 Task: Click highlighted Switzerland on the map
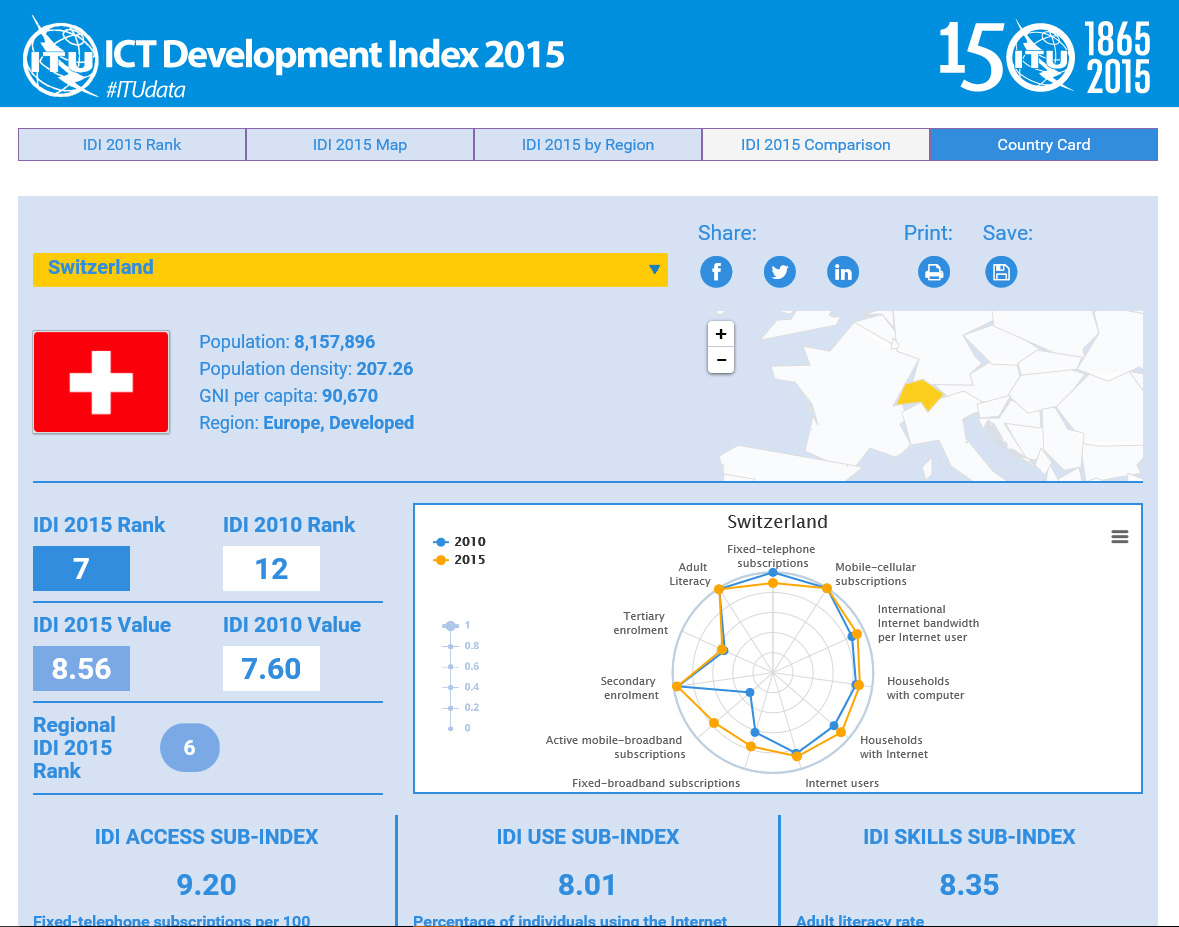tap(919, 394)
